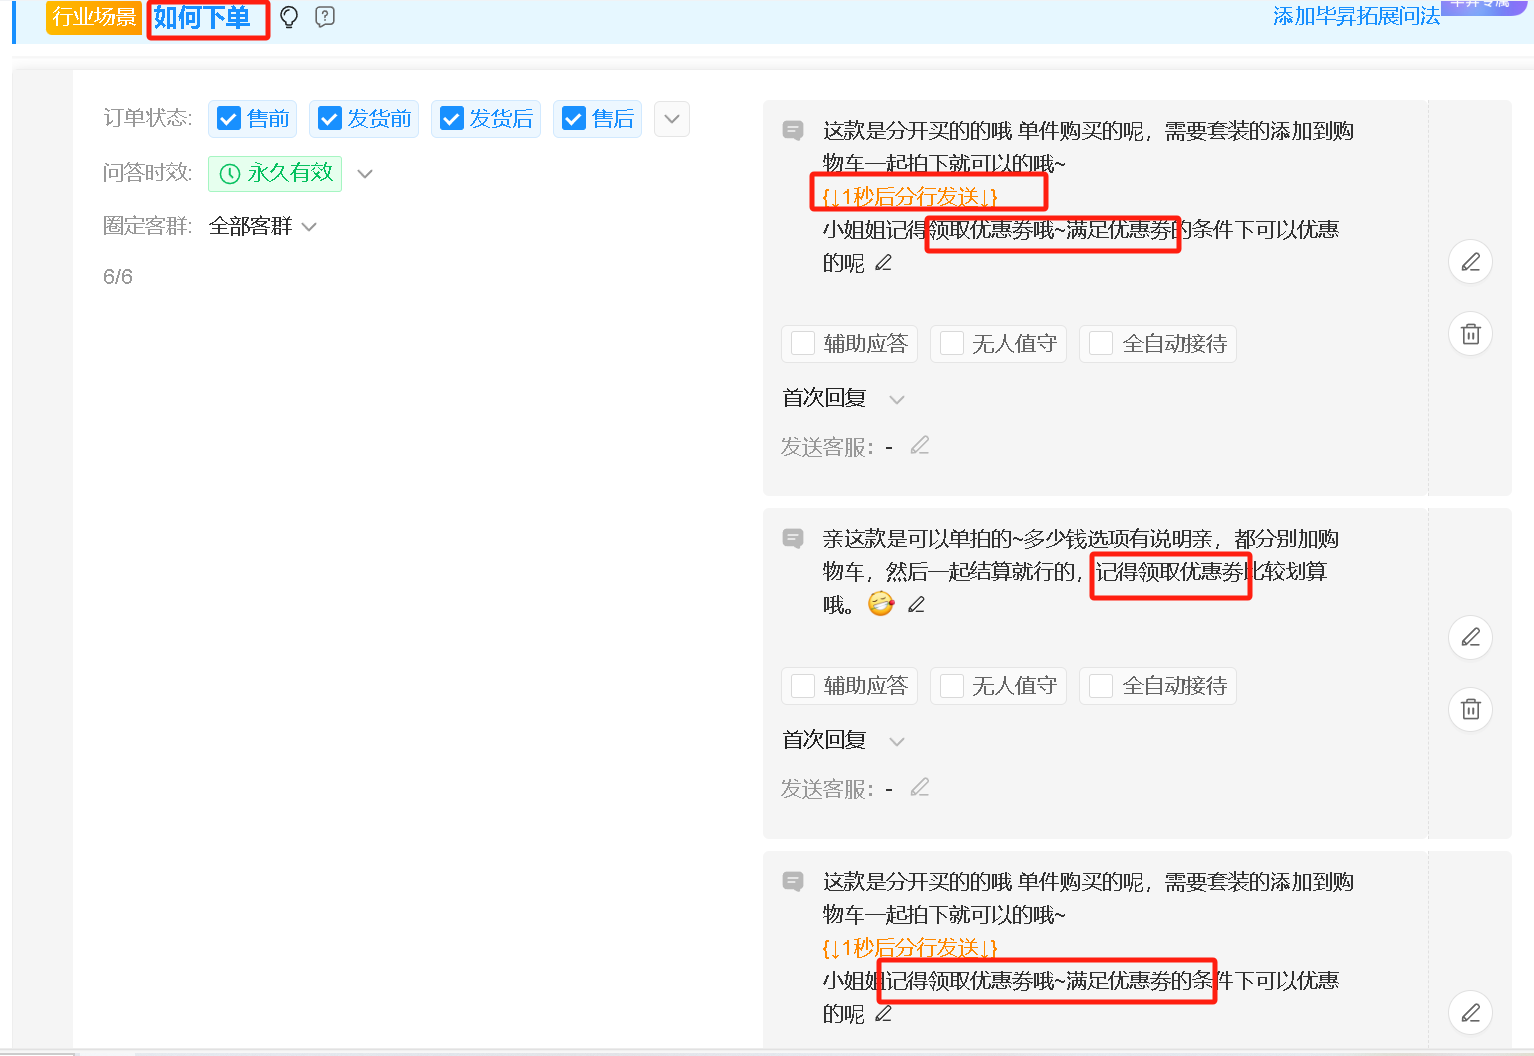This screenshot has height=1056, width=1534.
Task: Uncheck the 发货前 order status
Action: [x=330, y=119]
